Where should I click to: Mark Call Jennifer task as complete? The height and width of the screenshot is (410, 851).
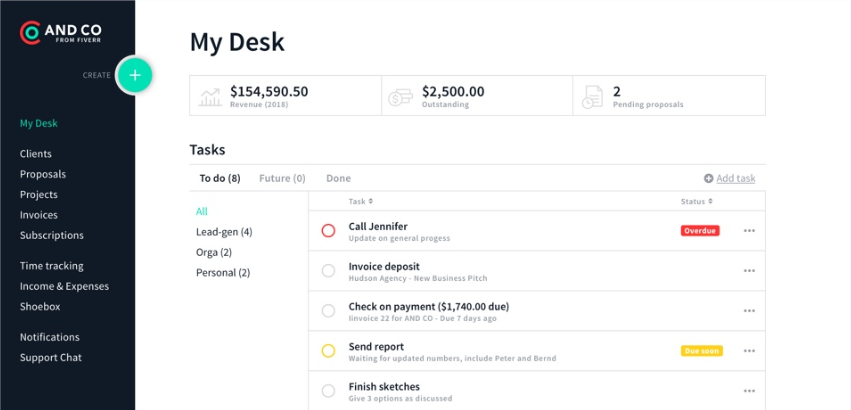[328, 231]
